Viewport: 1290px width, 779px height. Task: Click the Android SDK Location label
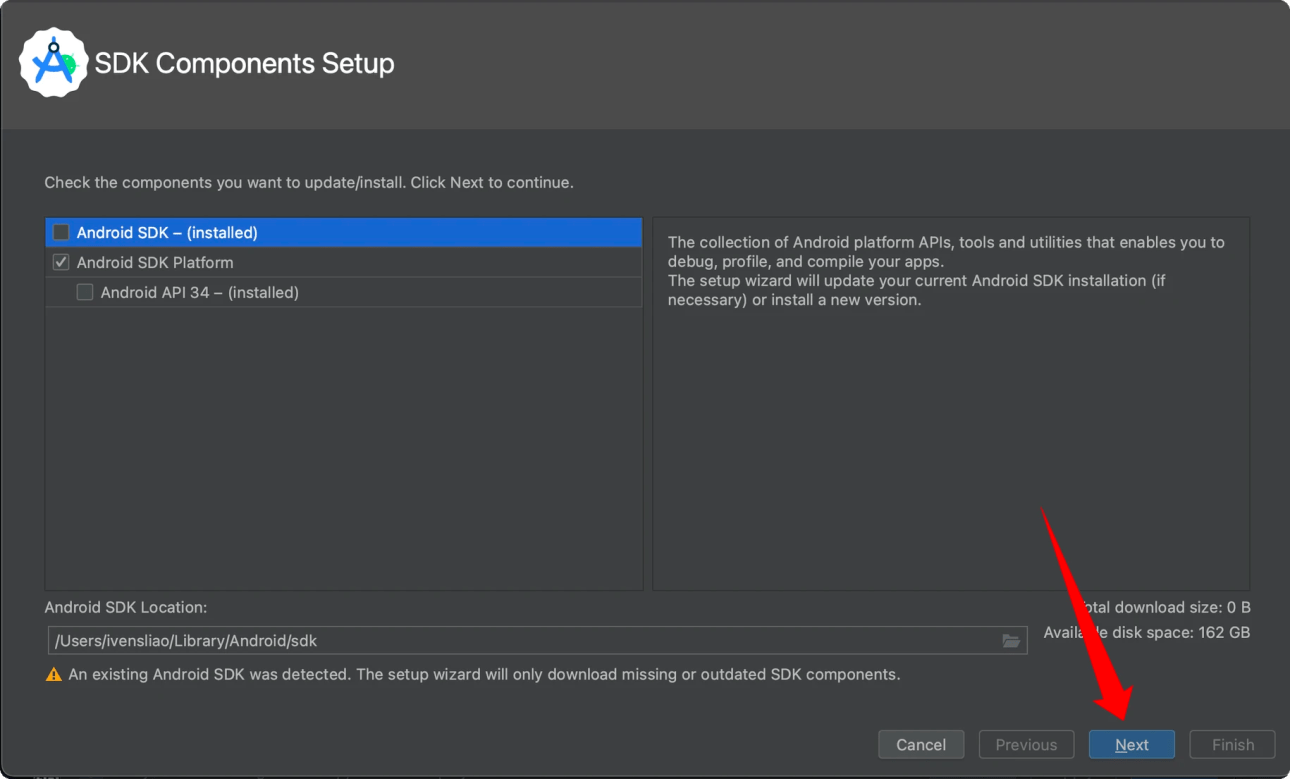(126, 608)
